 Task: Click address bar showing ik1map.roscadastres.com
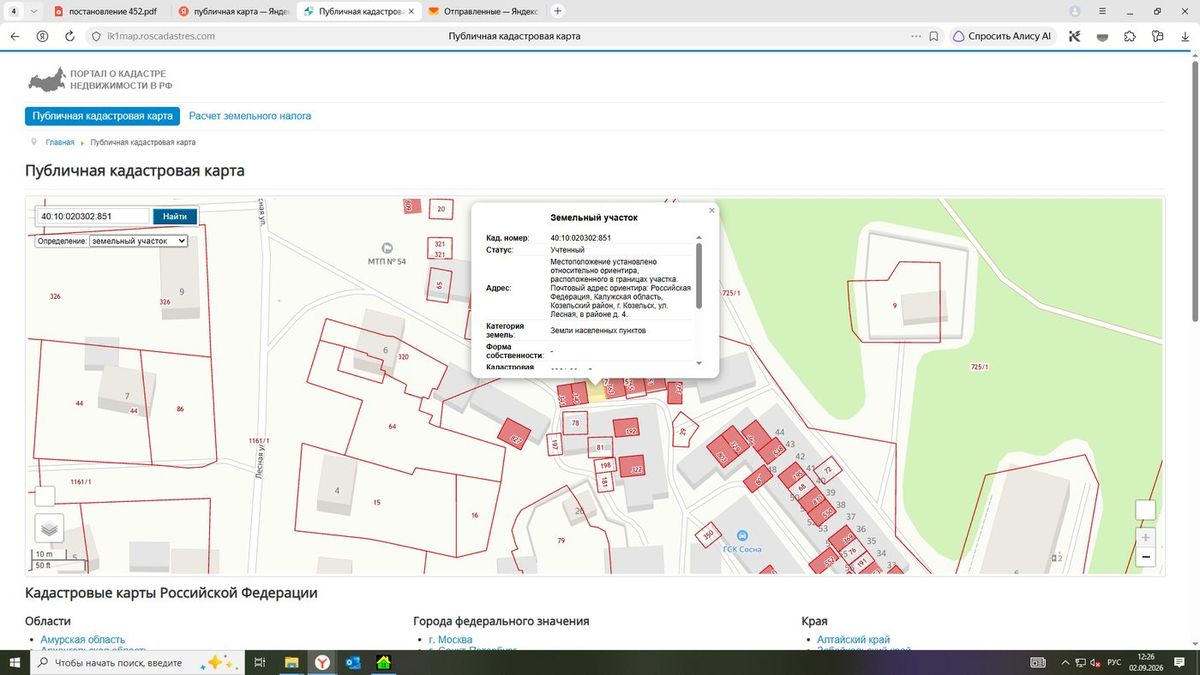point(160,35)
